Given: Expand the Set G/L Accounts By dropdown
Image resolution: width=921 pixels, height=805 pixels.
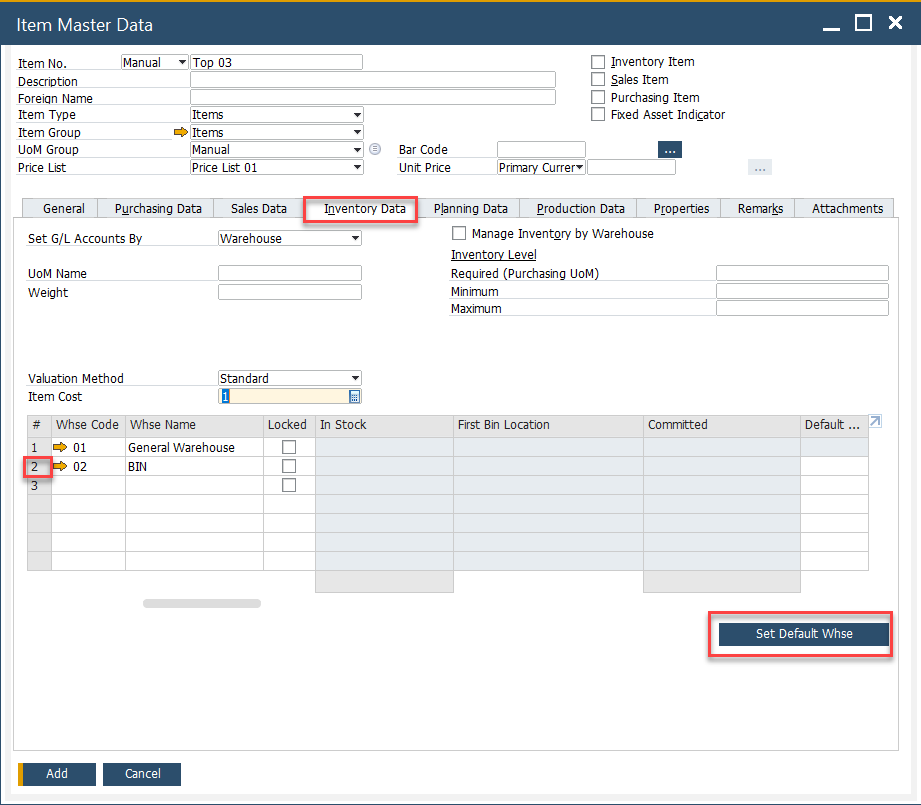Looking at the screenshot, I should pyautogui.click(x=355, y=239).
